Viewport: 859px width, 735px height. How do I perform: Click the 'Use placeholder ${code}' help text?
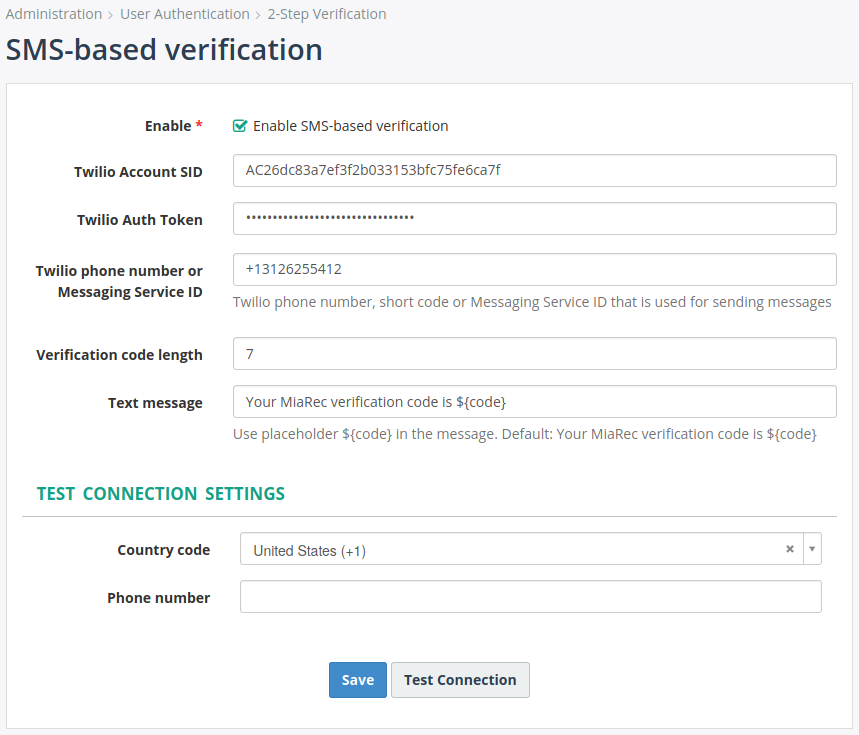tap(525, 434)
